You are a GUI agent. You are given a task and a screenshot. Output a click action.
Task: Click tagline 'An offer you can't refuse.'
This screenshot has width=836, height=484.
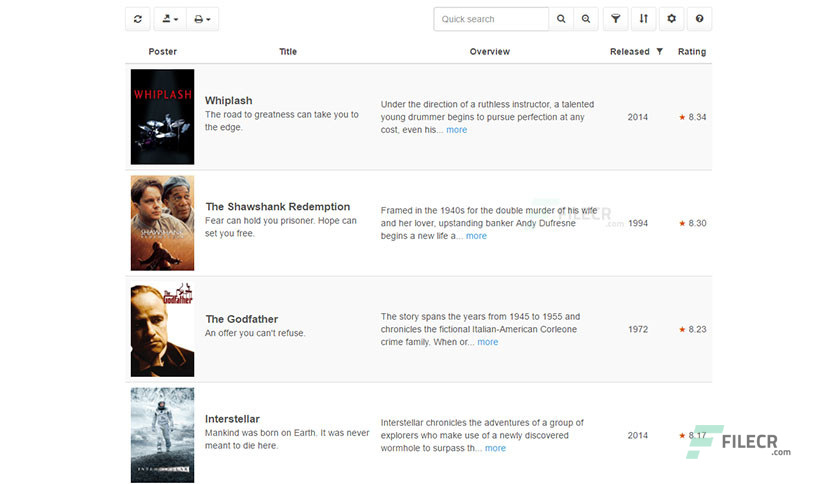[x=255, y=333]
